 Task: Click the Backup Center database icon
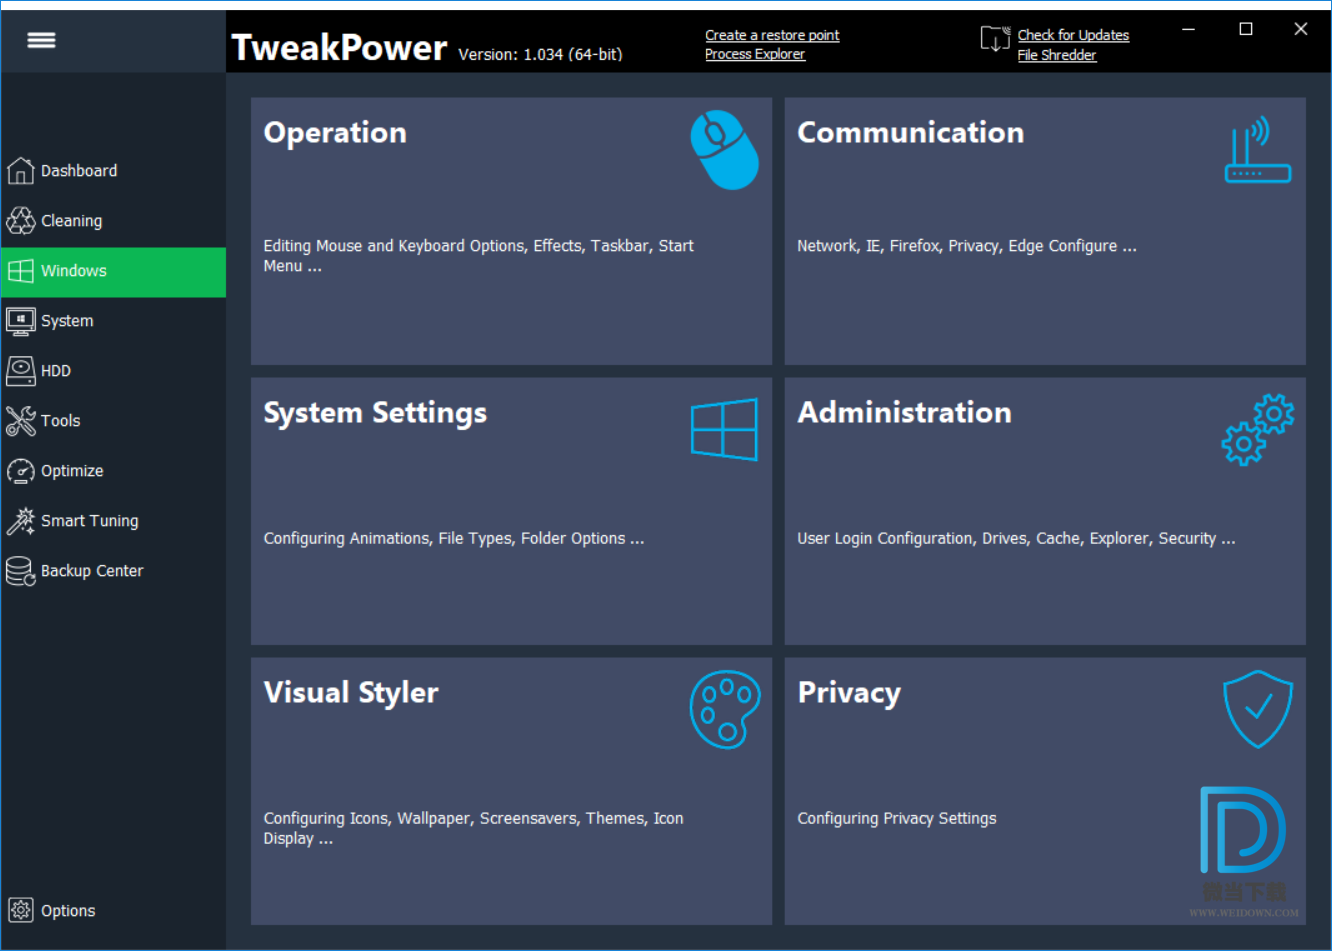click(x=20, y=571)
